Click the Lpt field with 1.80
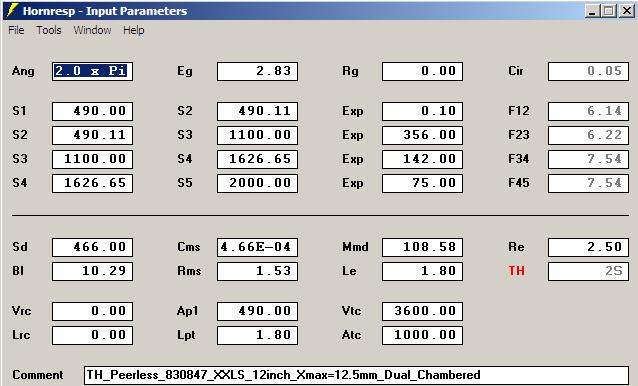 point(257,336)
